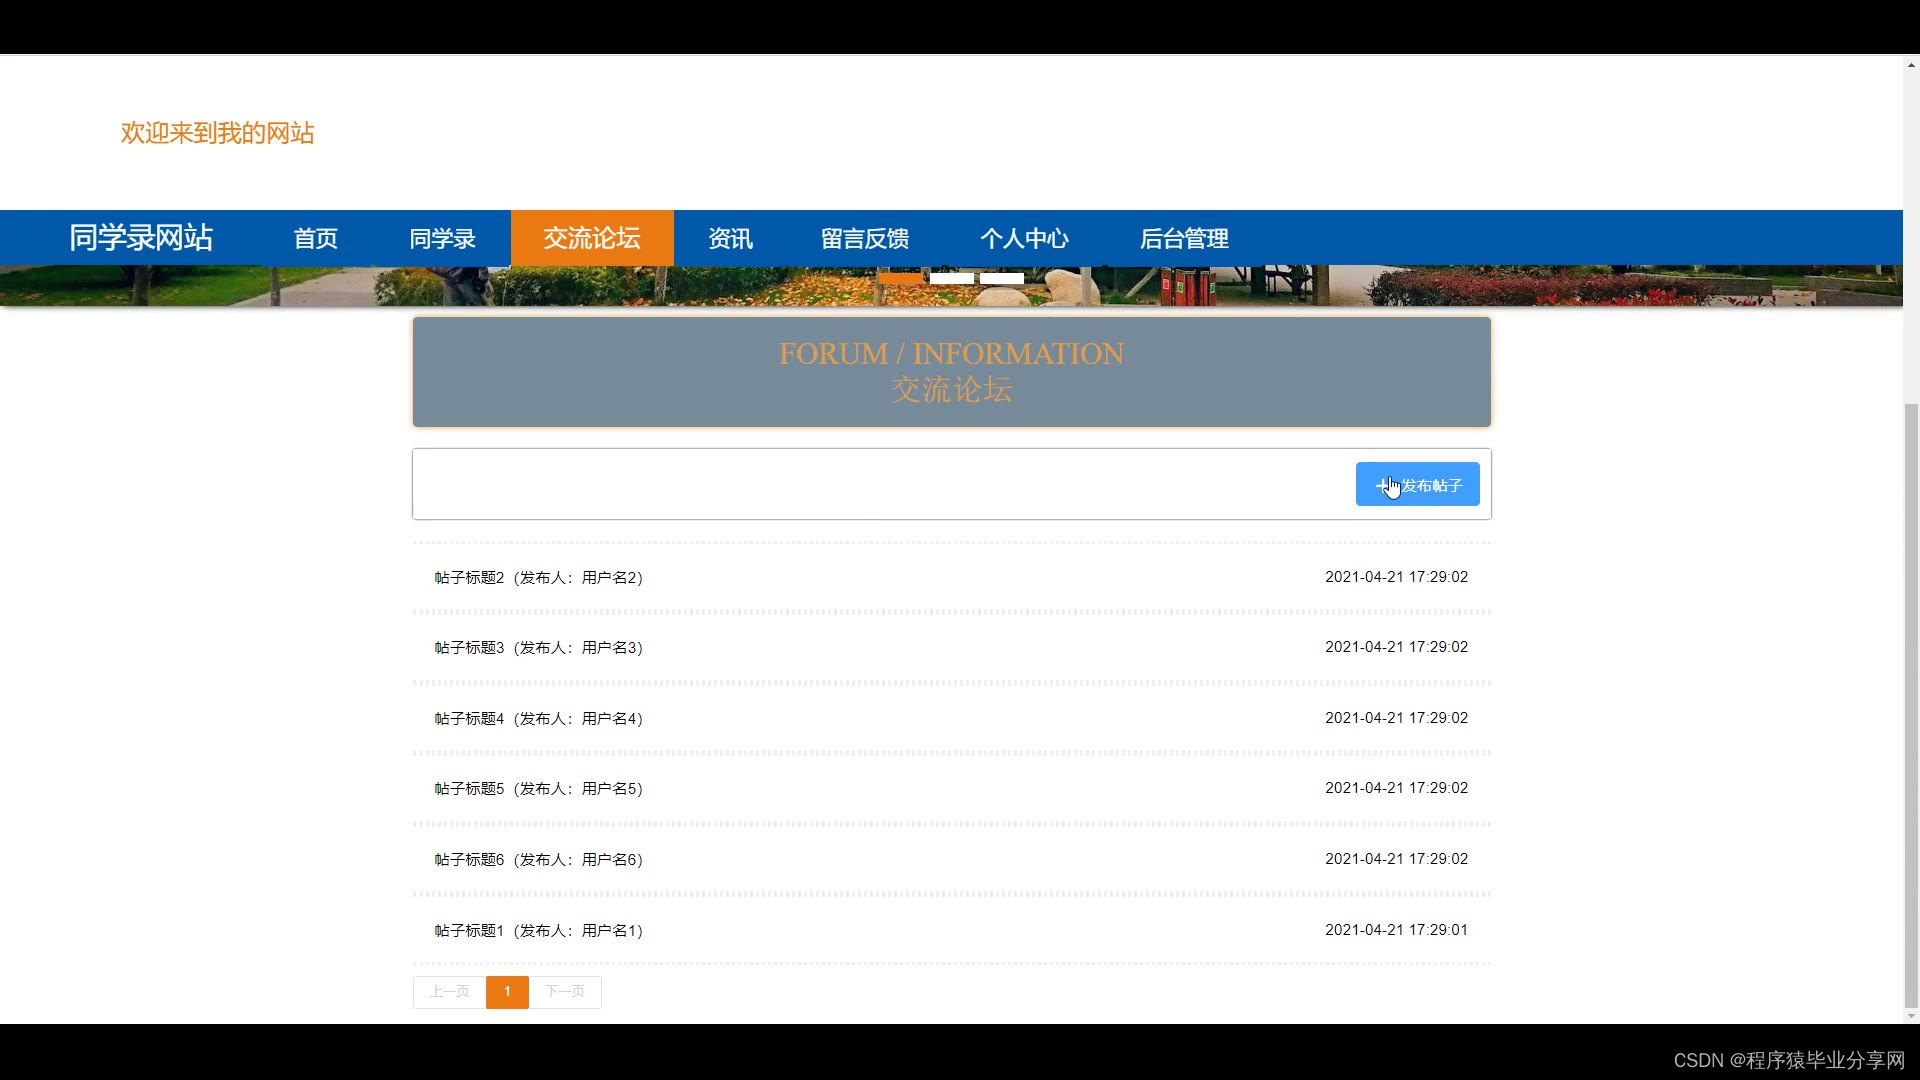Go to the 同学录 navigation tab
The height and width of the screenshot is (1080, 1920).
pyautogui.click(x=442, y=239)
